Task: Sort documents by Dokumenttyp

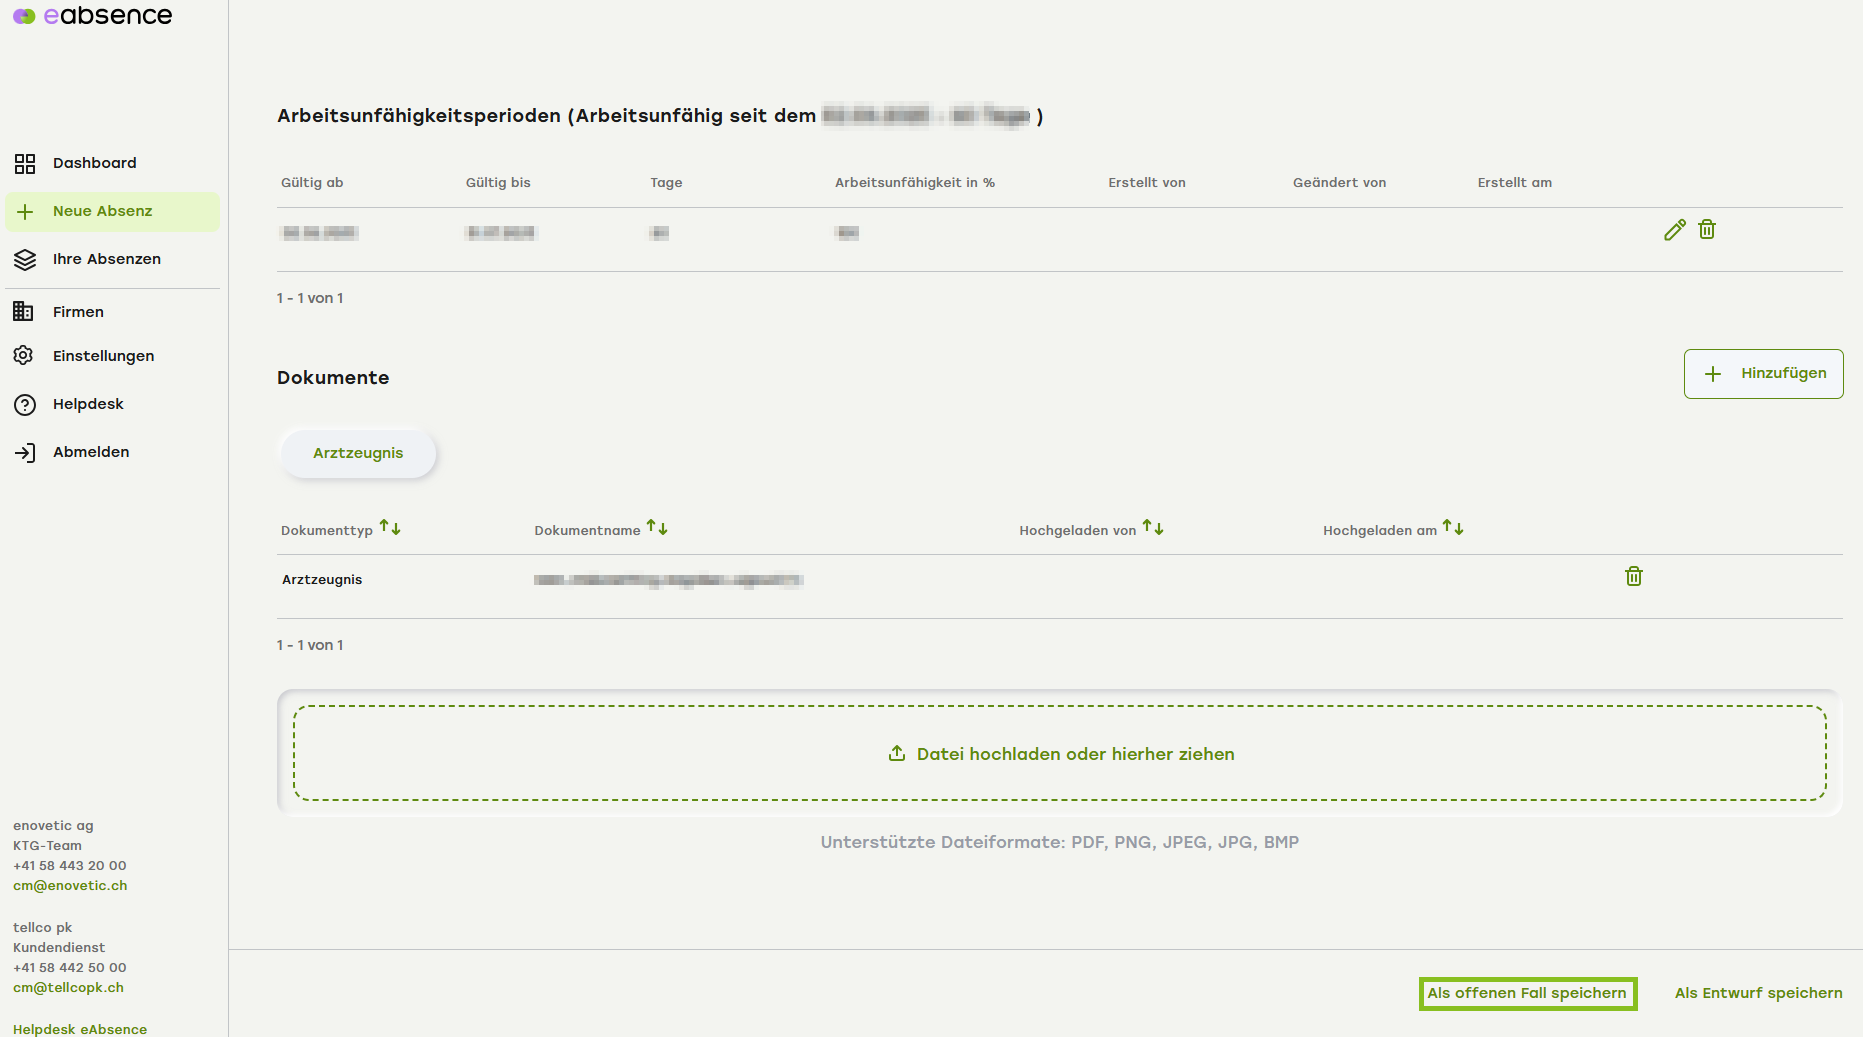Action: coord(390,528)
